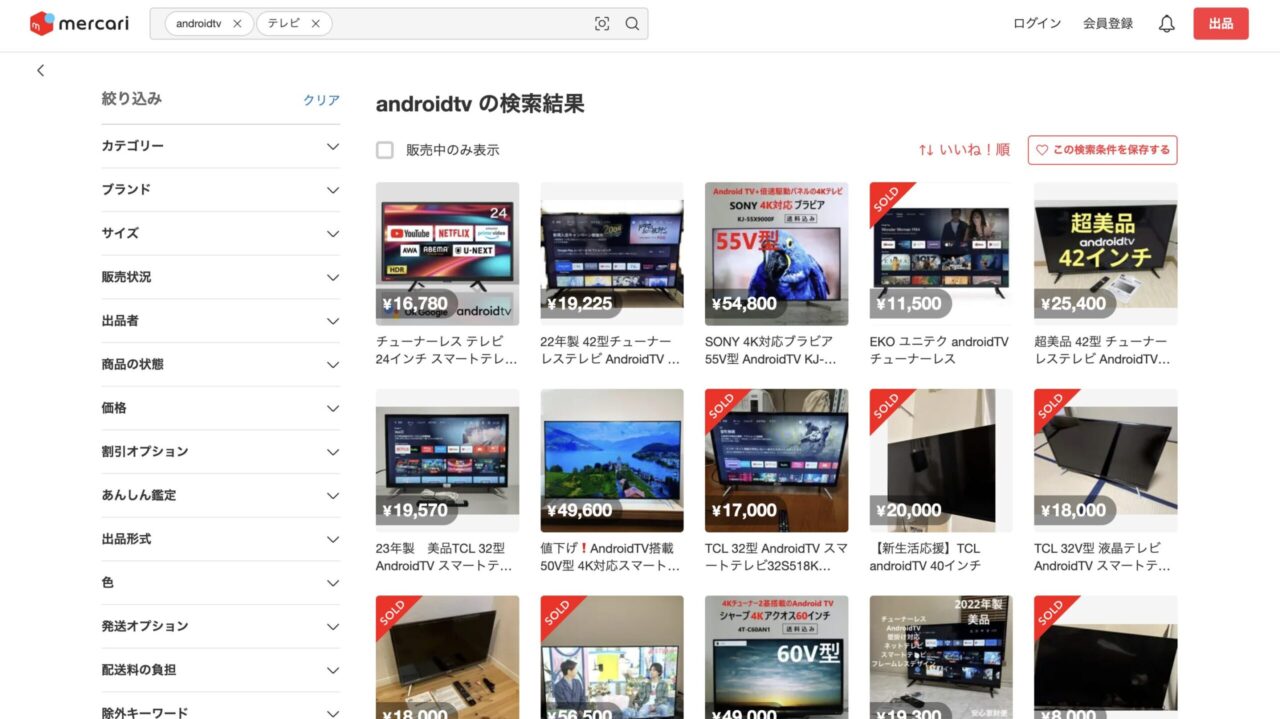Open image search camera icon
Viewport: 1280px width, 719px height.
click(602, 24)
